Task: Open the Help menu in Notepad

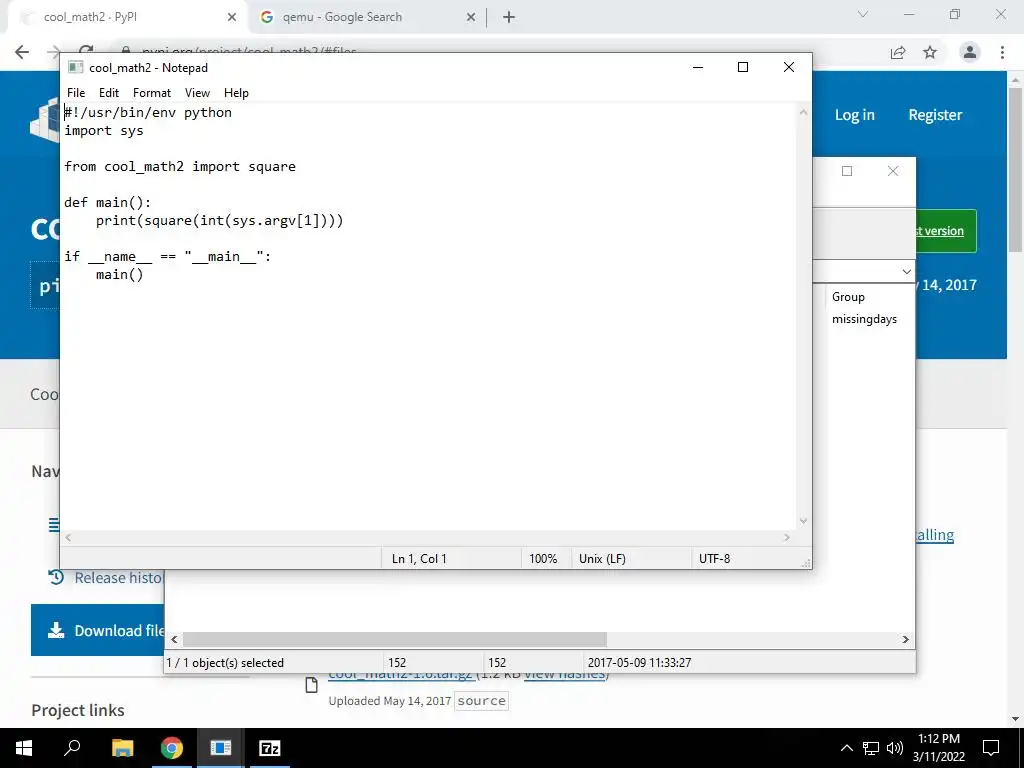Action: point(236,93)
